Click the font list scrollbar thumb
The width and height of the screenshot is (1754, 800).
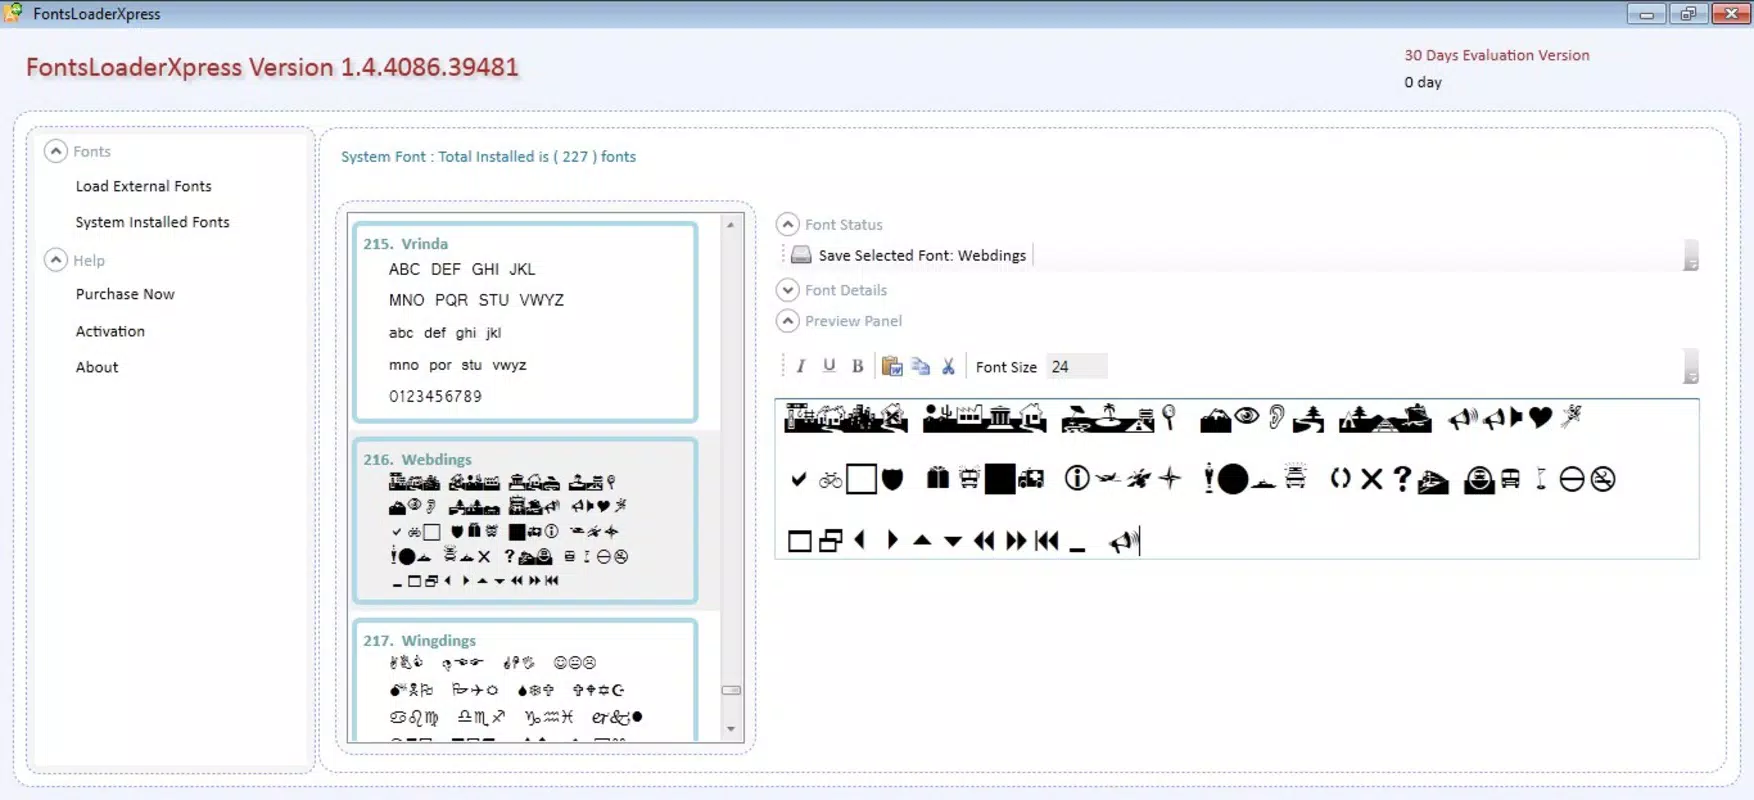click(x=731, y=690)
